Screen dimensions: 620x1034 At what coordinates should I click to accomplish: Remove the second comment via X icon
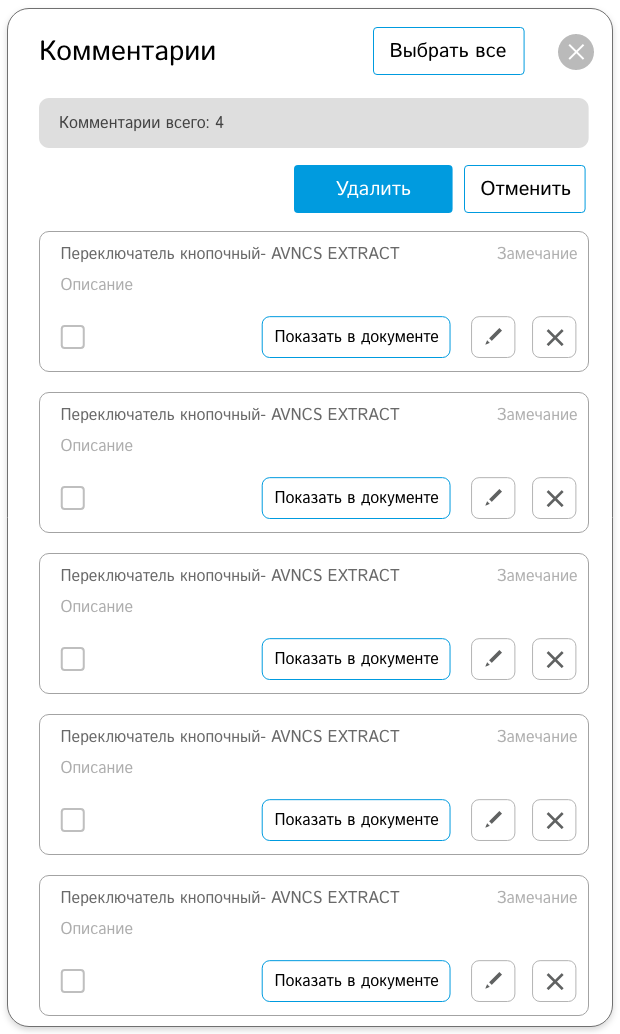pyautogui.click(x=554, y=498)
